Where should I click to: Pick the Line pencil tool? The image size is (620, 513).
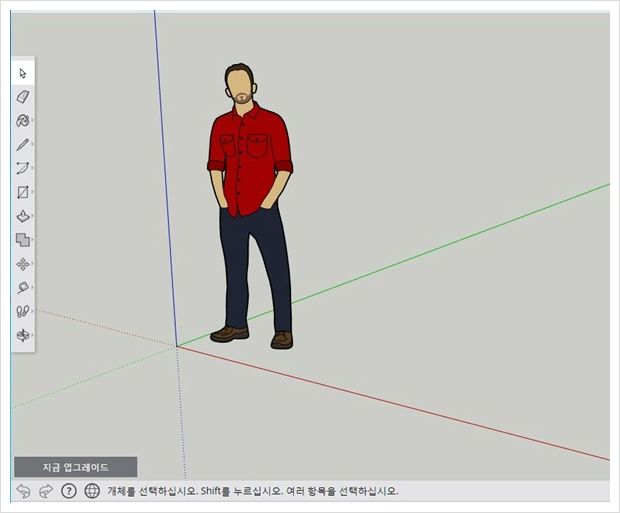pyautogui.click(x=23, y=144)
